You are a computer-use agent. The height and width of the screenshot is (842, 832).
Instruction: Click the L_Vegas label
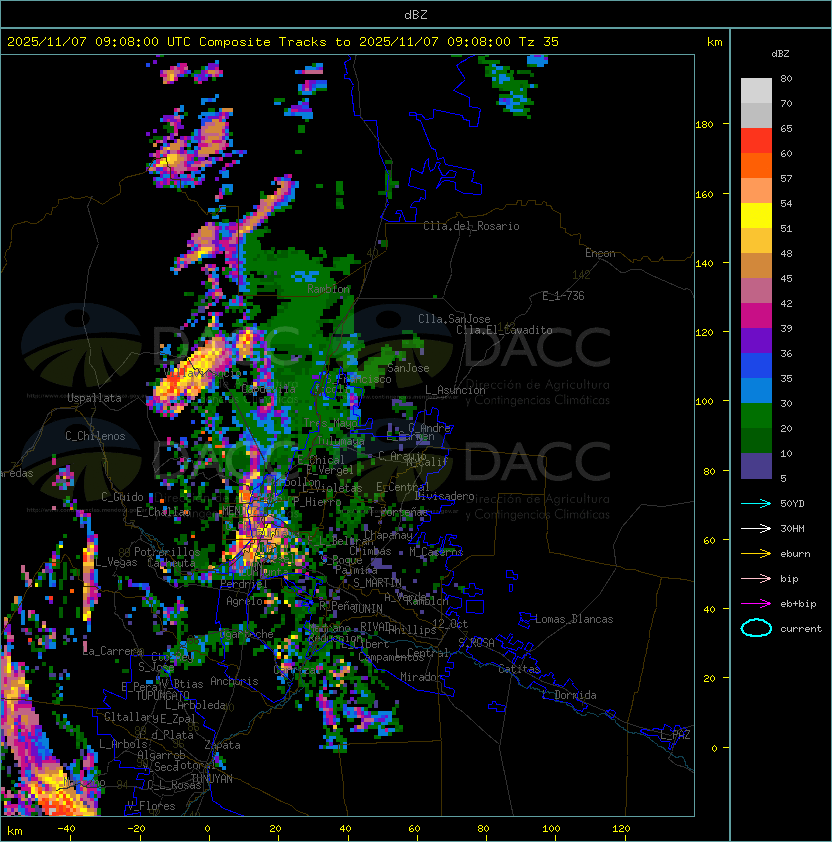(x=115, y=562)
